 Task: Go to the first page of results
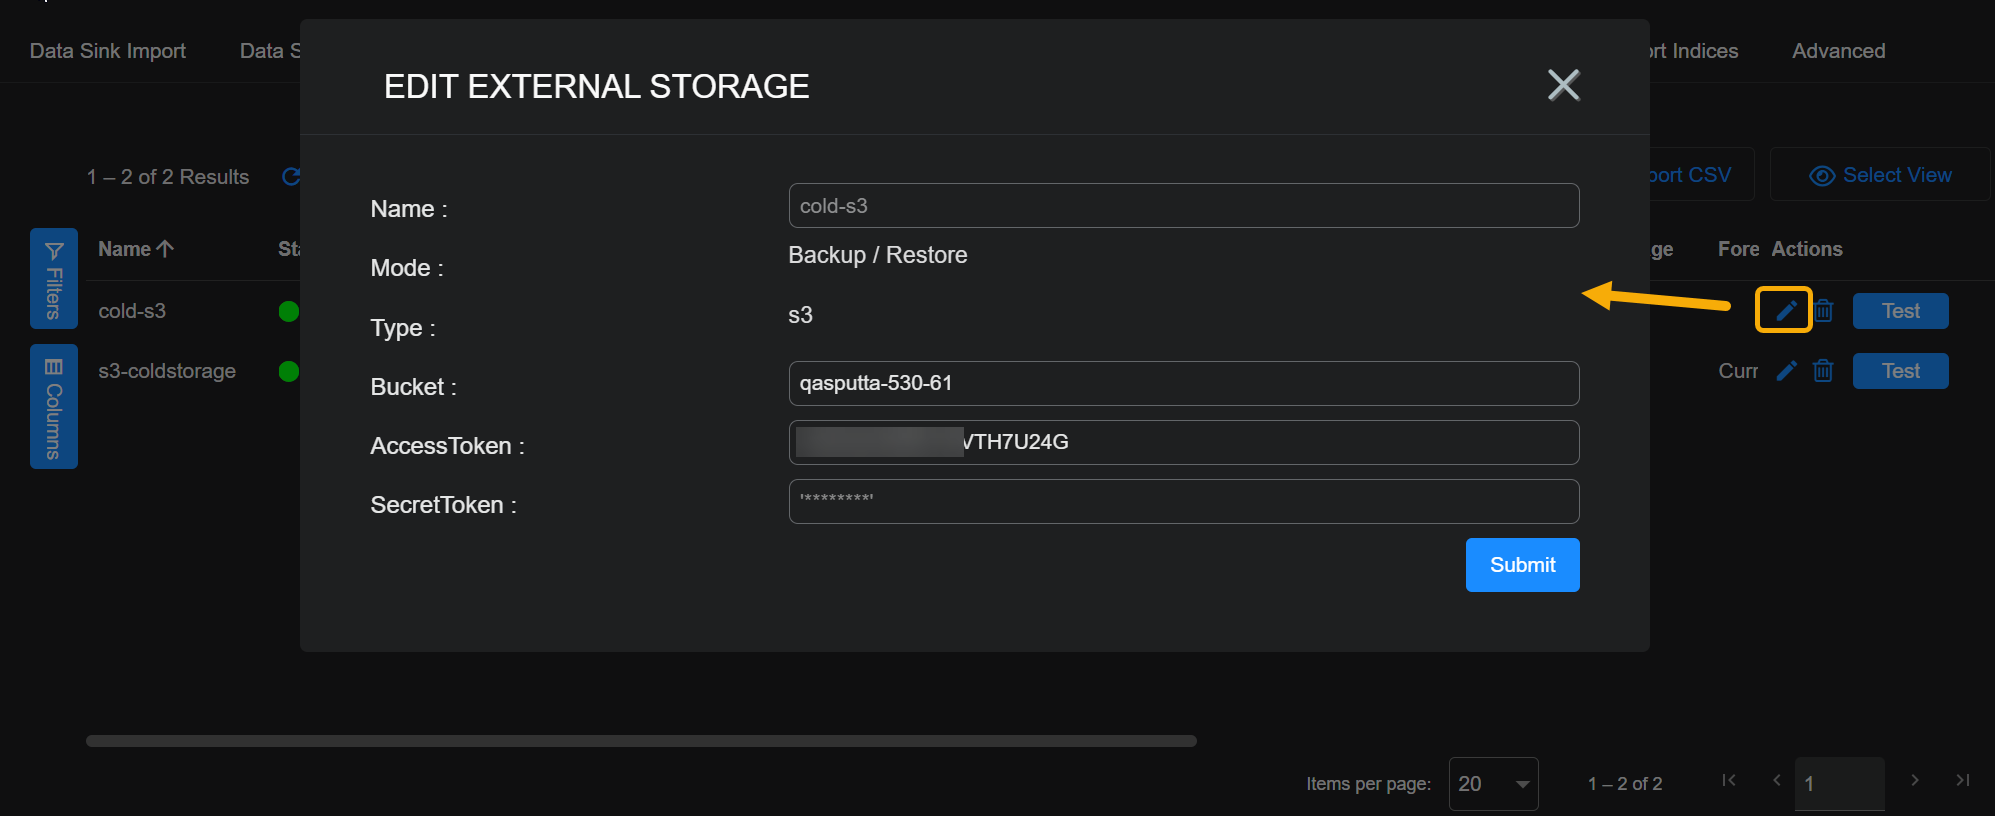pos(1729,780)
